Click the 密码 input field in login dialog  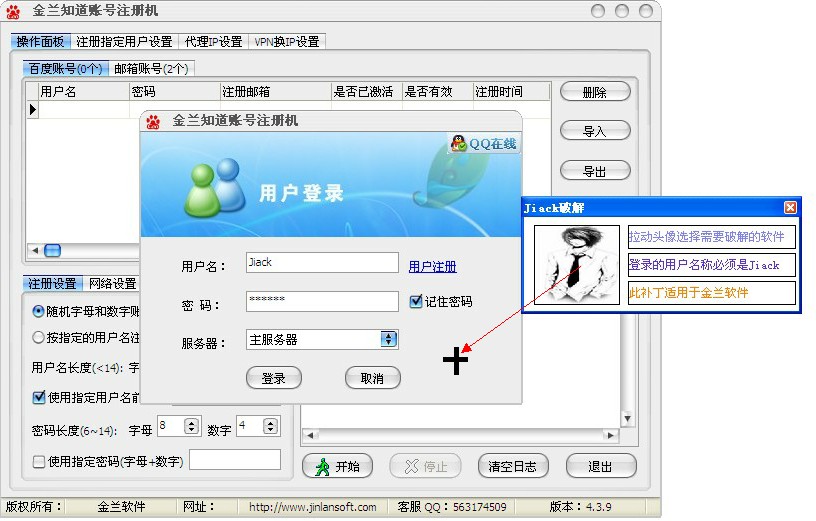point(322,301)
